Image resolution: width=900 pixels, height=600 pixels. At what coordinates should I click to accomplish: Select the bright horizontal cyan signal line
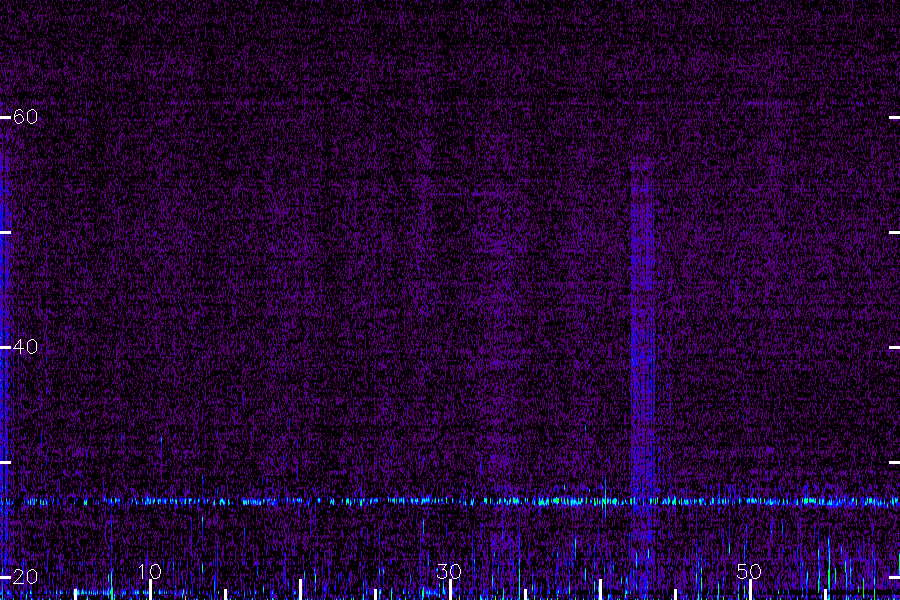point(450,501)
